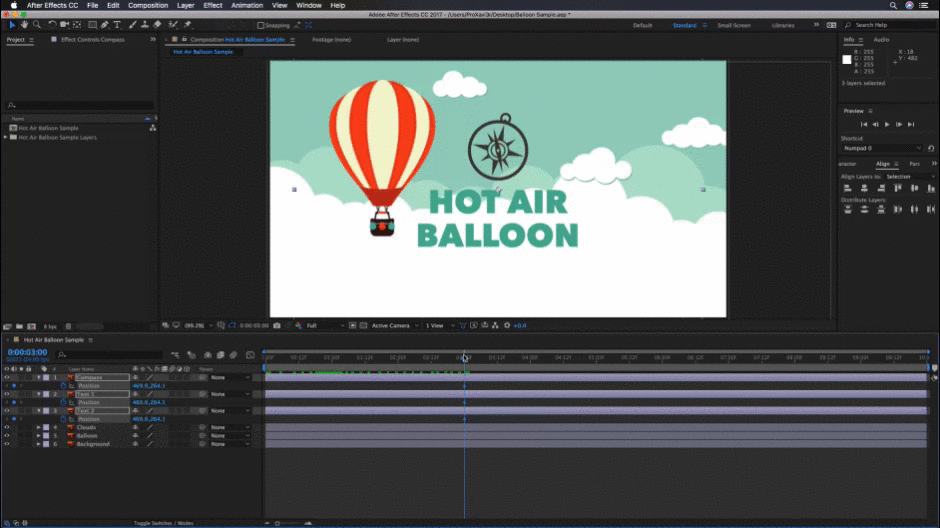Select the Unified Camera tool
This screenshot has height=528, width=940.
click(x=64, y=25)
